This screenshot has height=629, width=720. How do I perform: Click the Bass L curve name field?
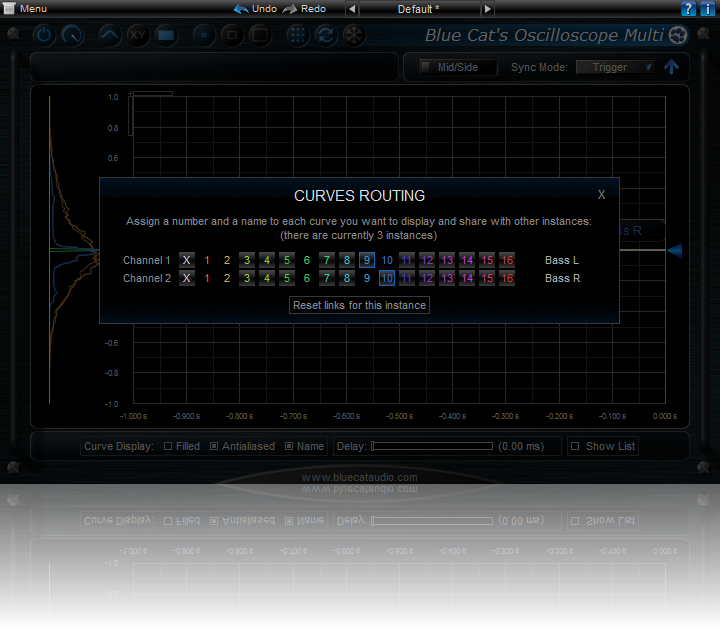[562, 260]
